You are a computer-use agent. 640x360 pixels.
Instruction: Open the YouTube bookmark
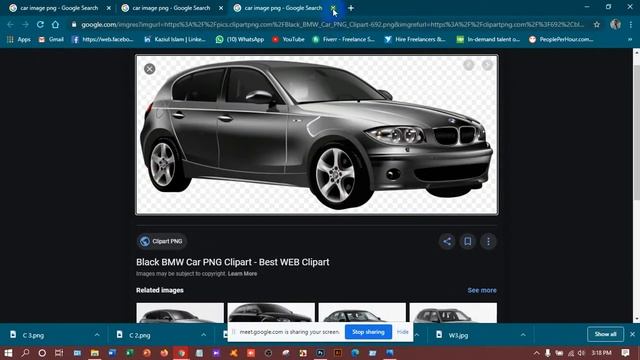coord(288,39)
